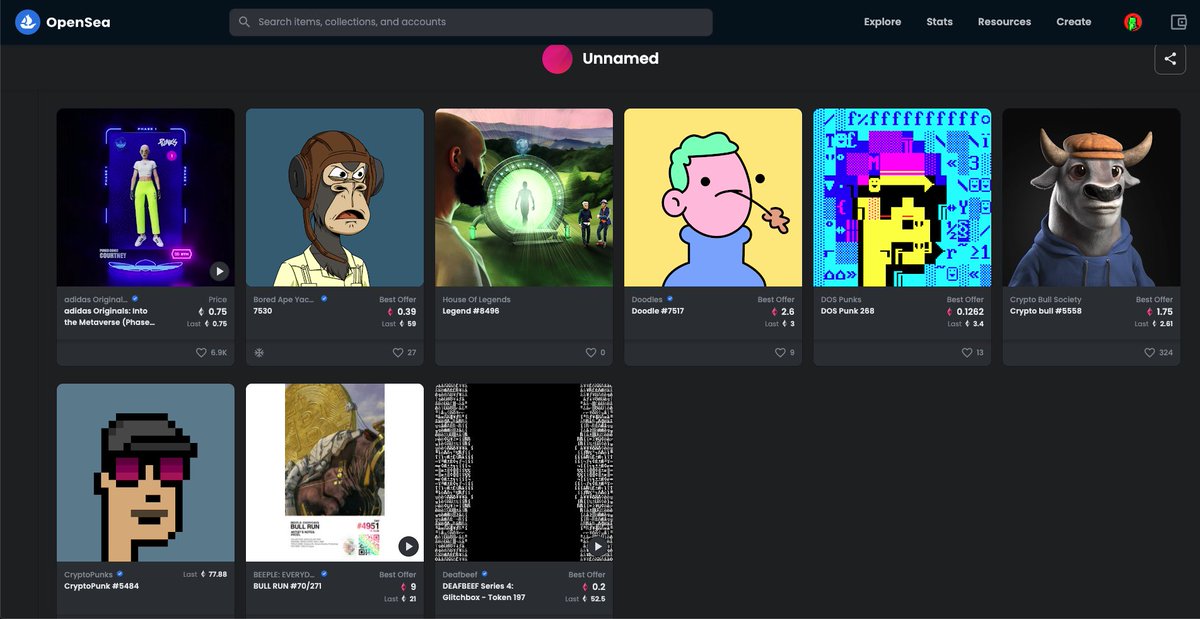Screen dimensions: 1200x619
Task: Open the Bored Ape Yac... collection link
Action: coord(285,299)
